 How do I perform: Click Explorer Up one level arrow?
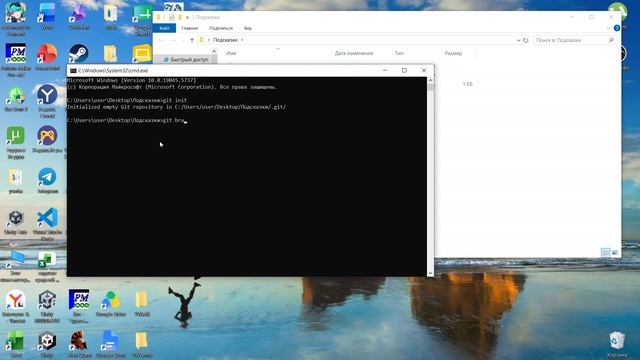(191, 40)
